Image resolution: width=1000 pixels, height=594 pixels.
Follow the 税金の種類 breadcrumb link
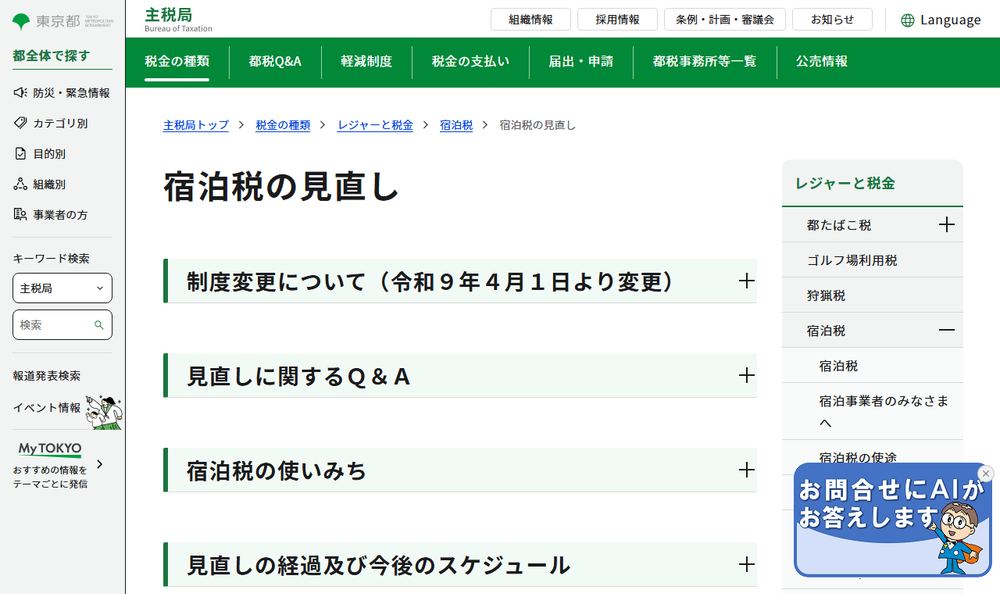pyautogui.click(x=283, y=125)
